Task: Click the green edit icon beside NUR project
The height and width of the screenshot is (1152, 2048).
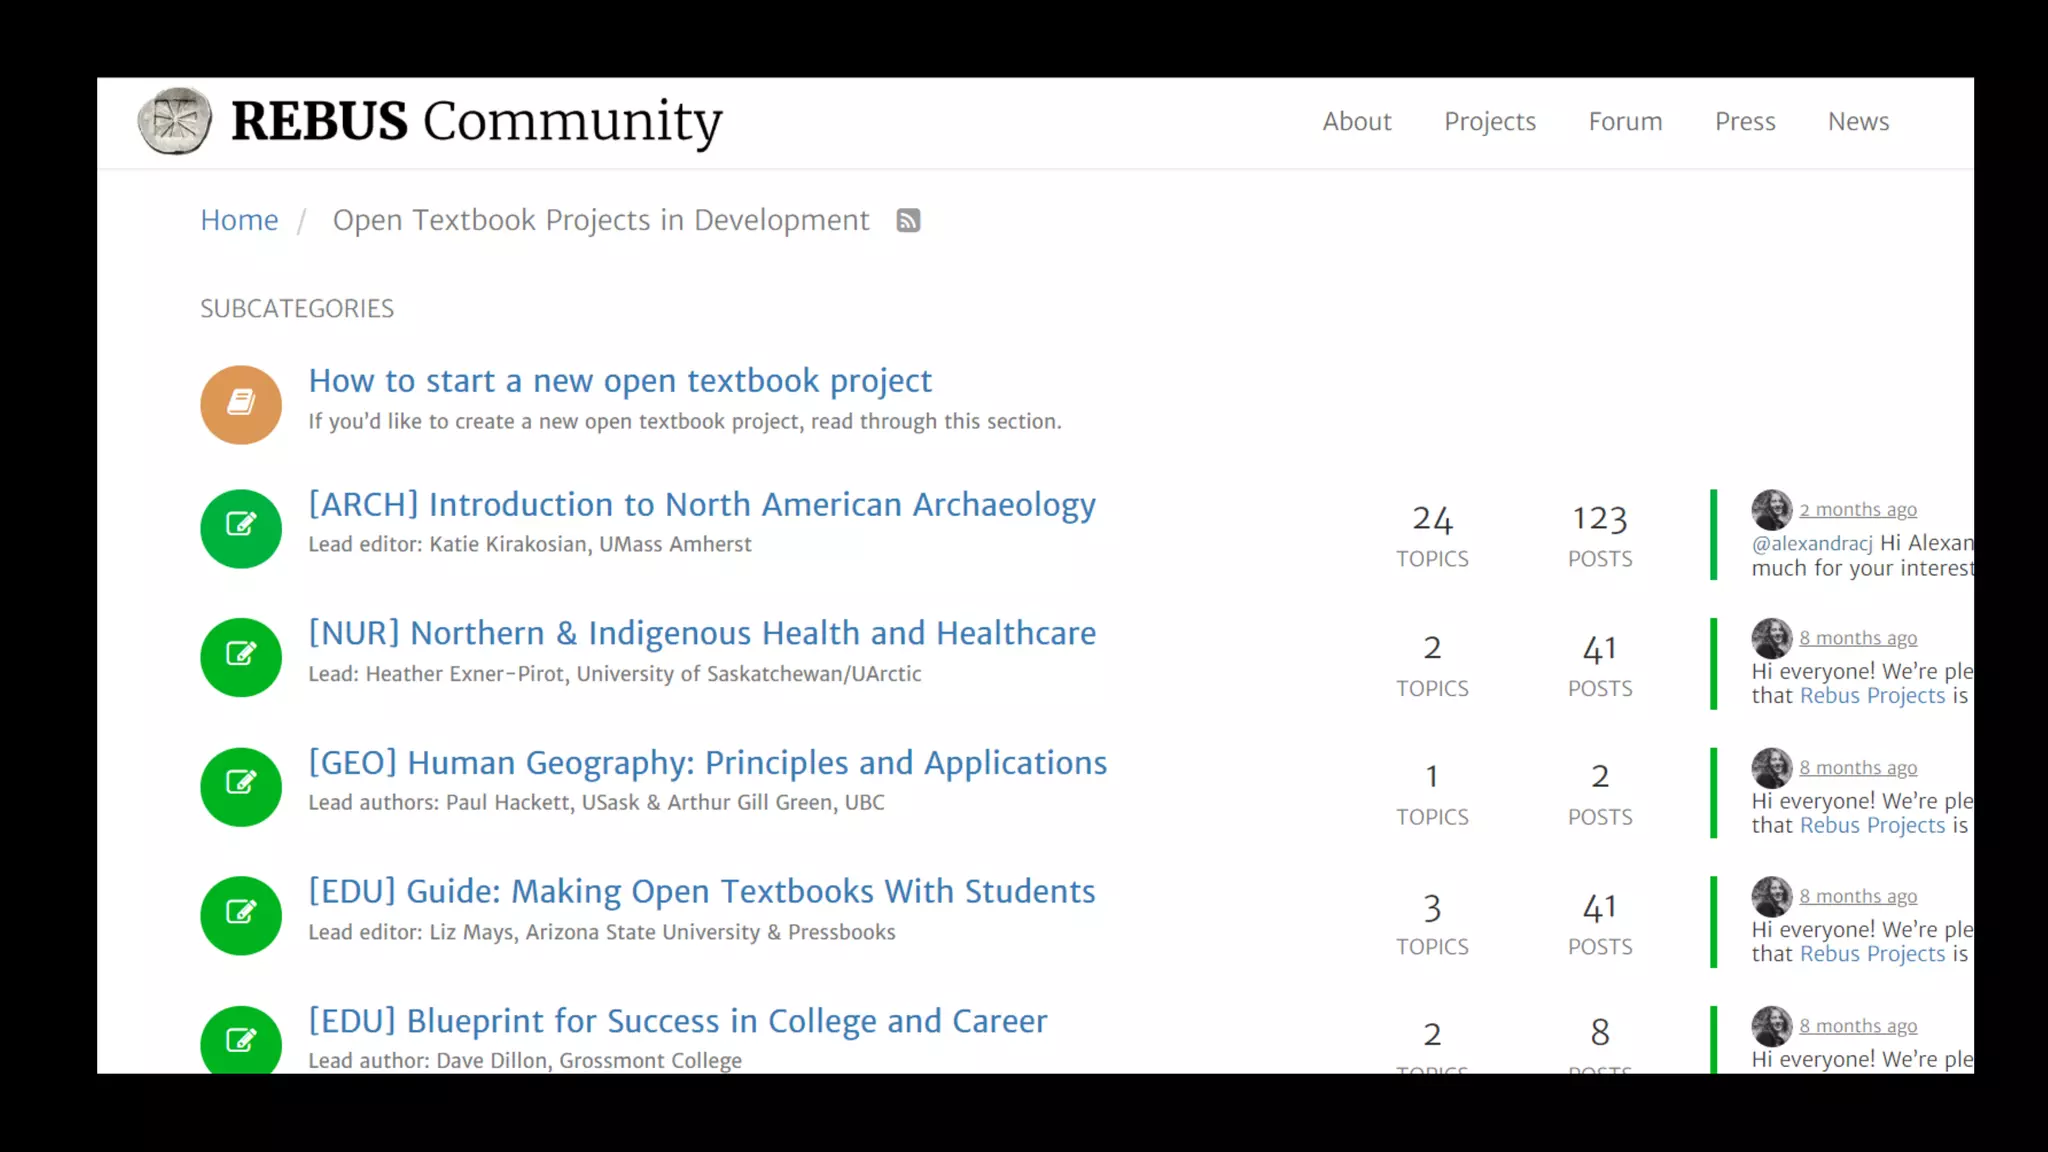Action: coord(241,657)
